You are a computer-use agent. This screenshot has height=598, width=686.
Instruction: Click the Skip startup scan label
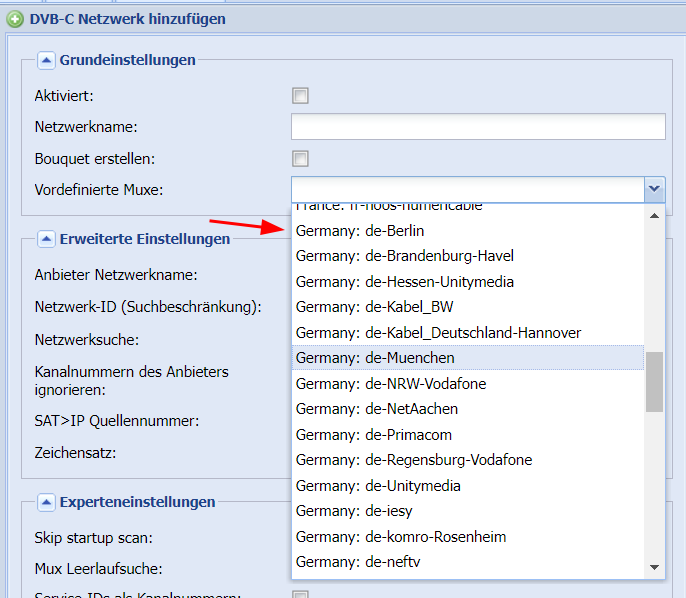pos(94,538)
